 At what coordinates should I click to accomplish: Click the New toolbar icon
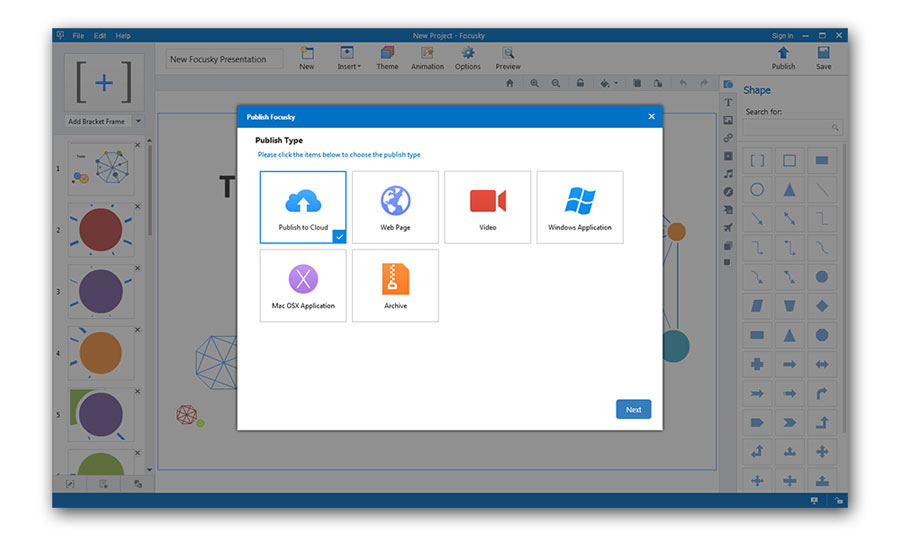click(x=307, y=58)
